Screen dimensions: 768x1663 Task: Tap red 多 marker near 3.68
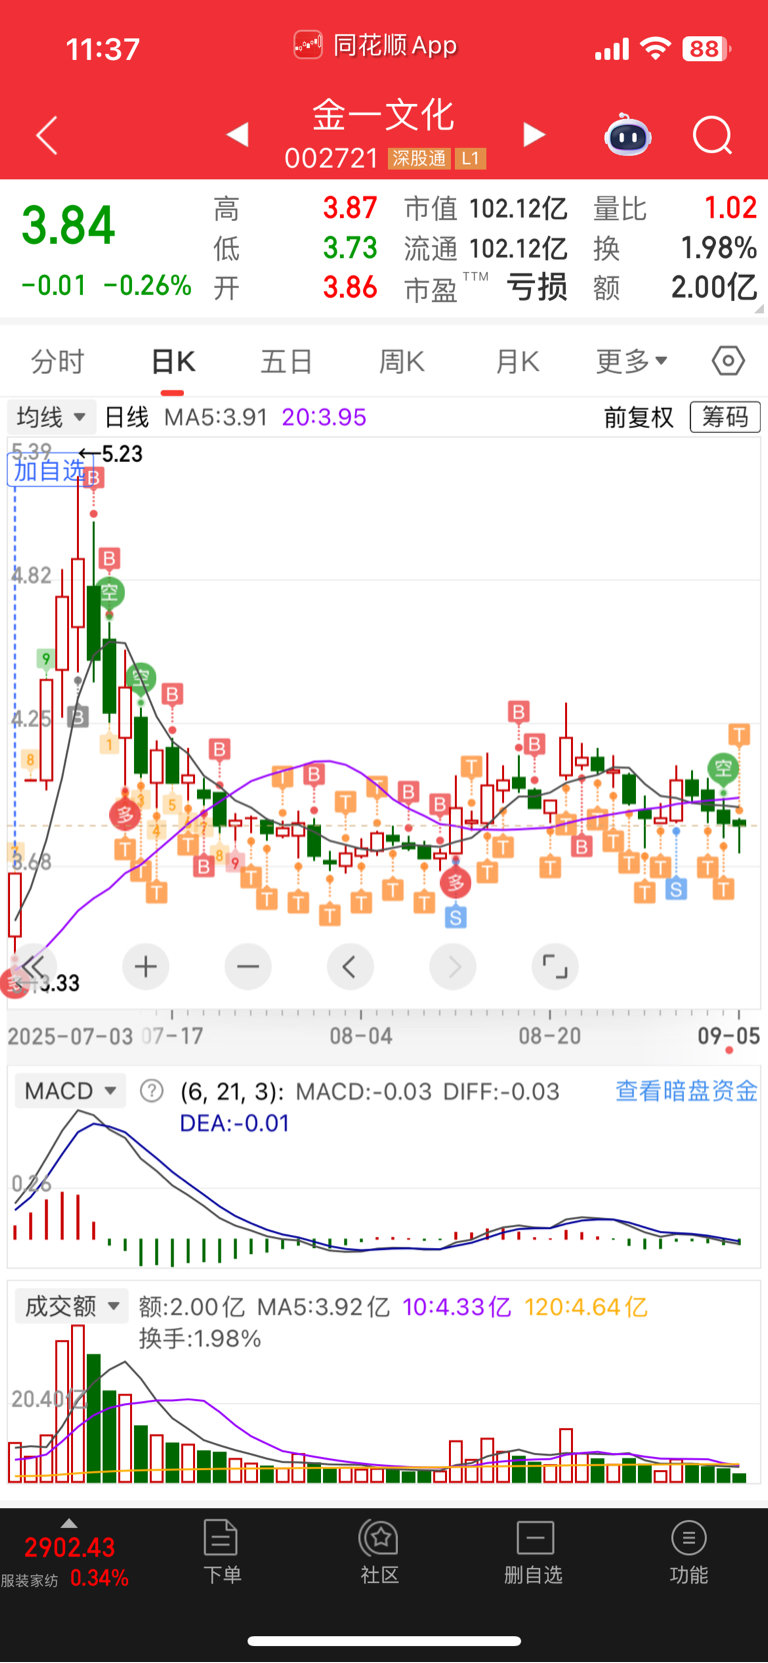pyautogui.click(x=125, y=814)
